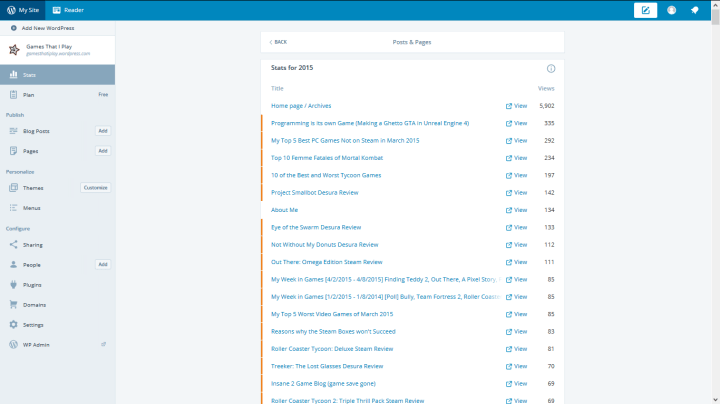The height and width of the screenshot is (404, 720).
Task: Open Programming is its own Game post stats
Action: pyautogui.click(x=370, y=123)
